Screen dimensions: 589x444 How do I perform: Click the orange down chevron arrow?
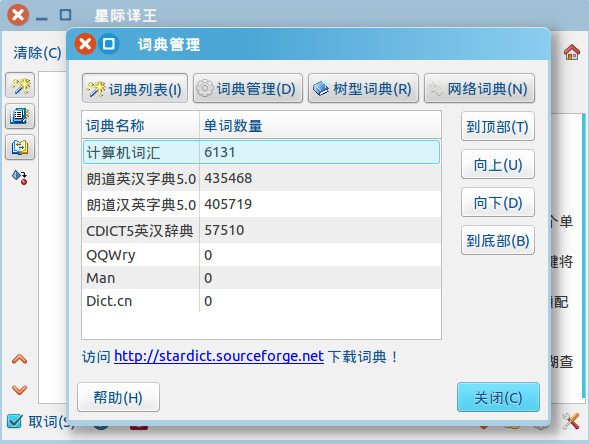point(20,390)
